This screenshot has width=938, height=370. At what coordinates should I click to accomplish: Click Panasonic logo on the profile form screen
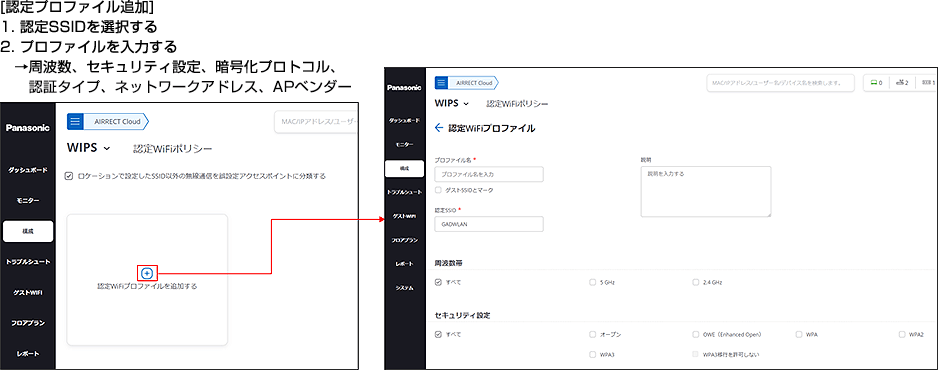(404, 87)
